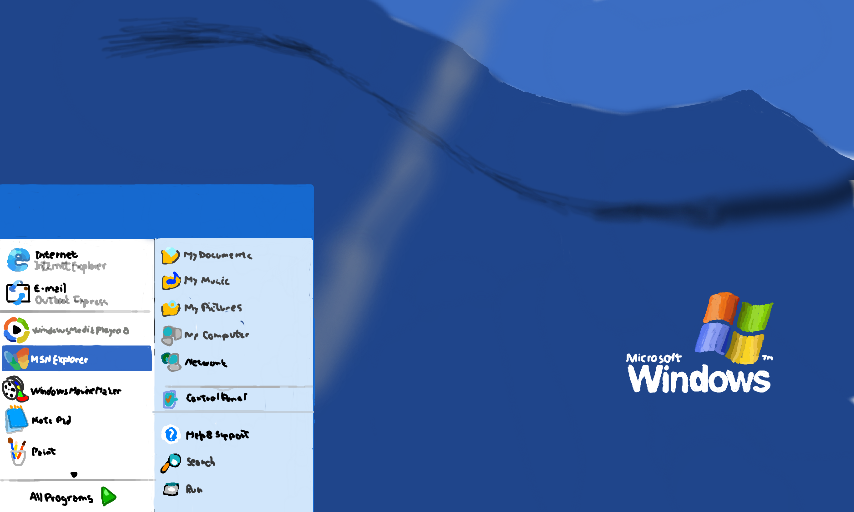This screenshot has width=854, height=512.
Task: Select the MSN Explorer butterfly icon
Action: (16, 358)
